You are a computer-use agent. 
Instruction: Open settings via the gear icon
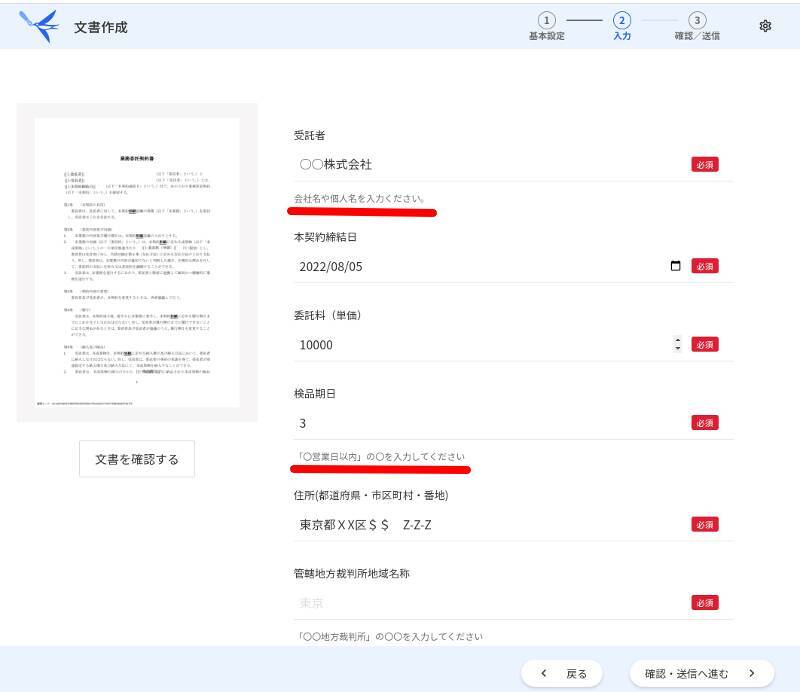765,27
